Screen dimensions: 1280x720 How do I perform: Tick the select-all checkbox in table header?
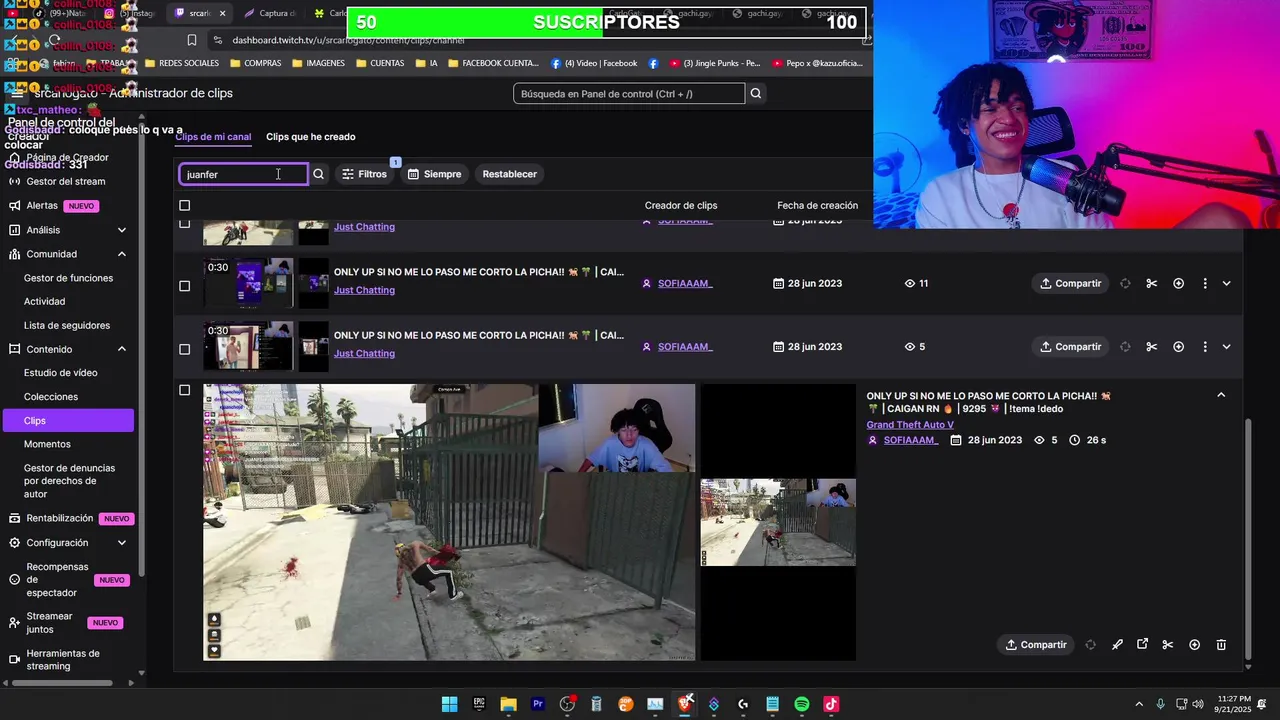click(184, 205)
